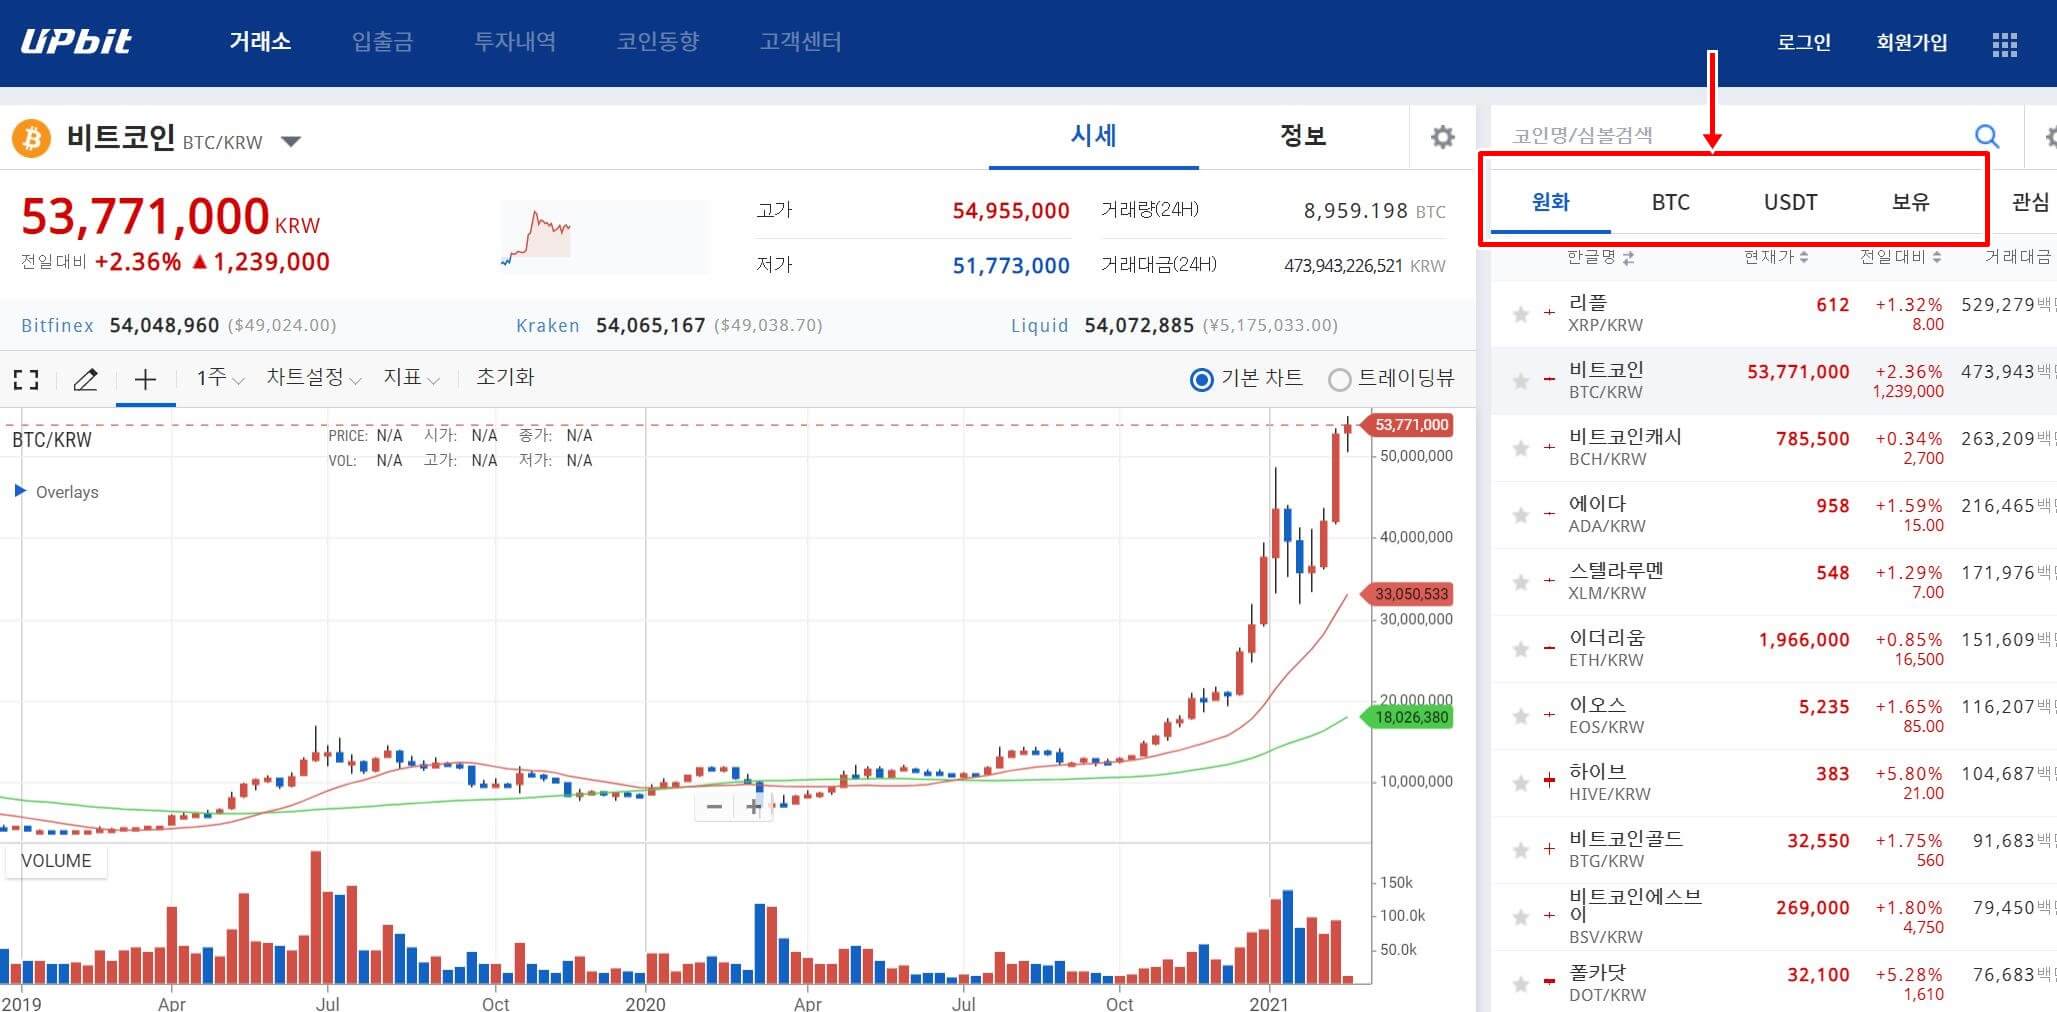Open 투자내역 menu
This screenshot has width=2057, height=1012.
(x=515, y=42)
